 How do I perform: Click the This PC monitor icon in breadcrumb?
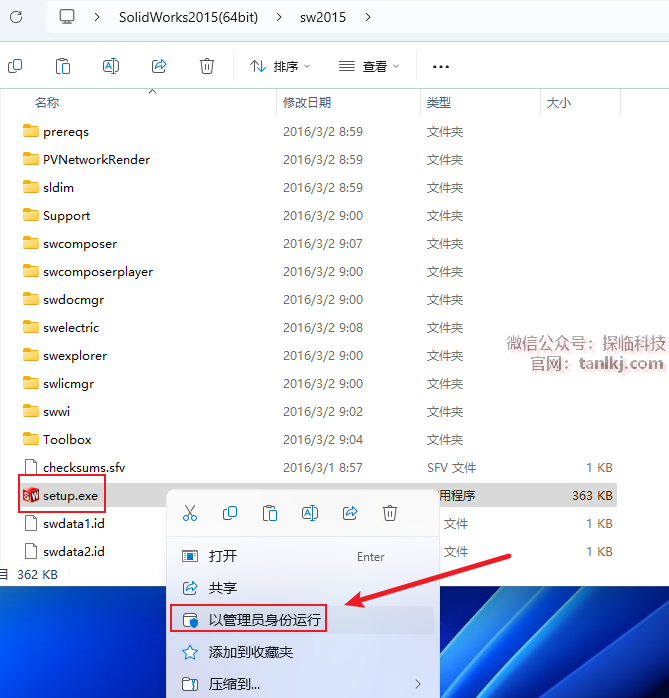67,17
